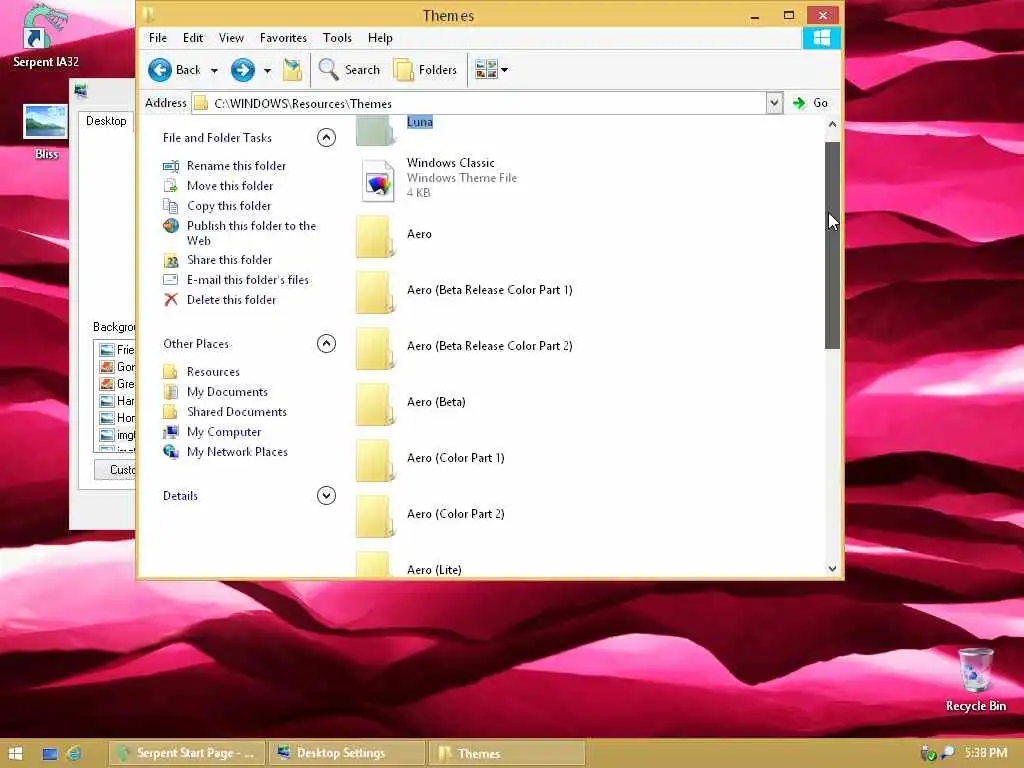Collapse the Other Places section
The image size is (1024, 768).
click(326, 344)
